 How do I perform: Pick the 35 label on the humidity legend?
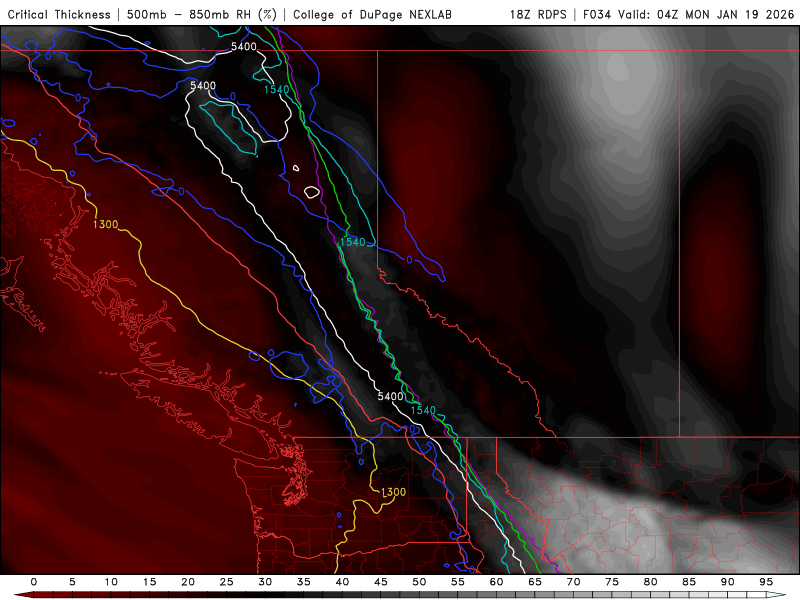pyautogui.click(x=304, y=582)
